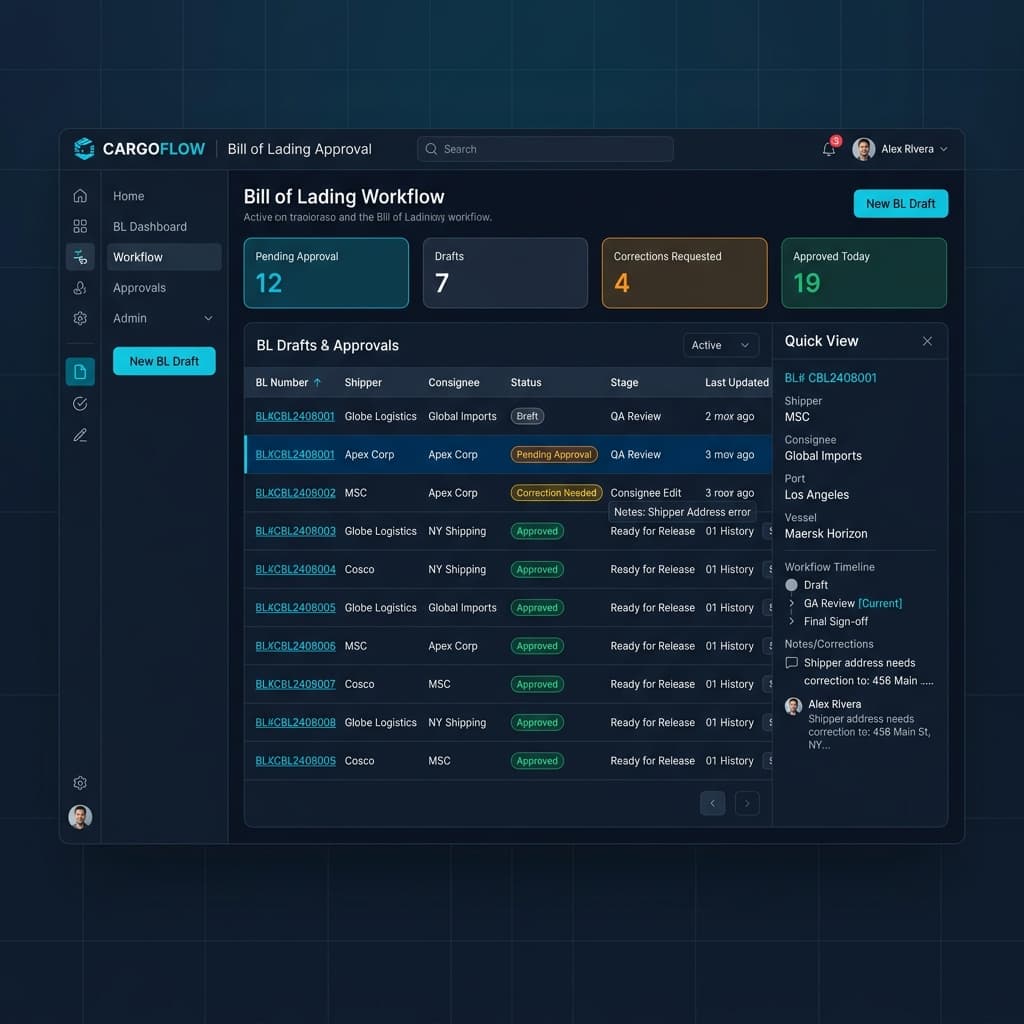Screen dimensions: 1024x1024
Task: Select the Corrections Requested 4 card
Action: [684, 273]
